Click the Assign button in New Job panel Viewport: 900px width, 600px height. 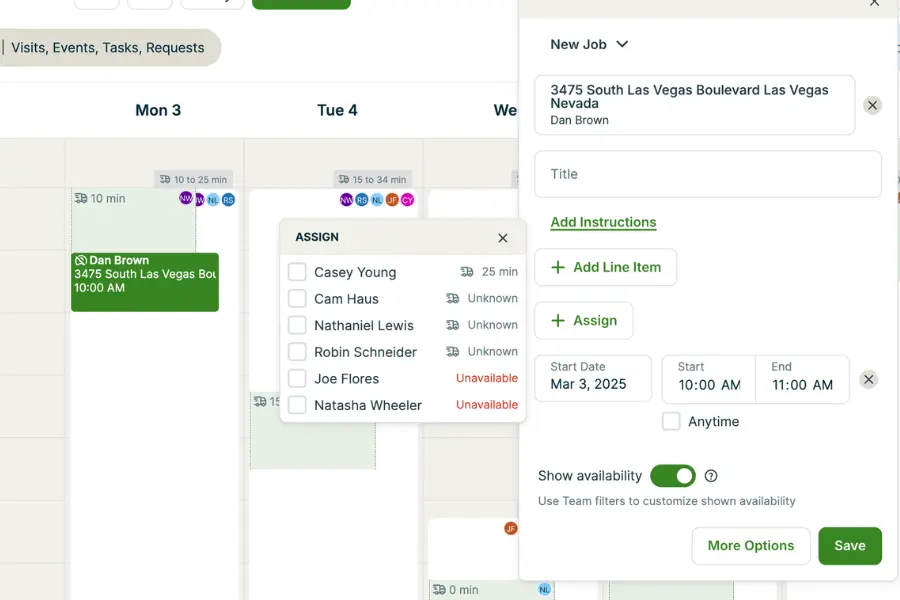click(x=584, y=320)
